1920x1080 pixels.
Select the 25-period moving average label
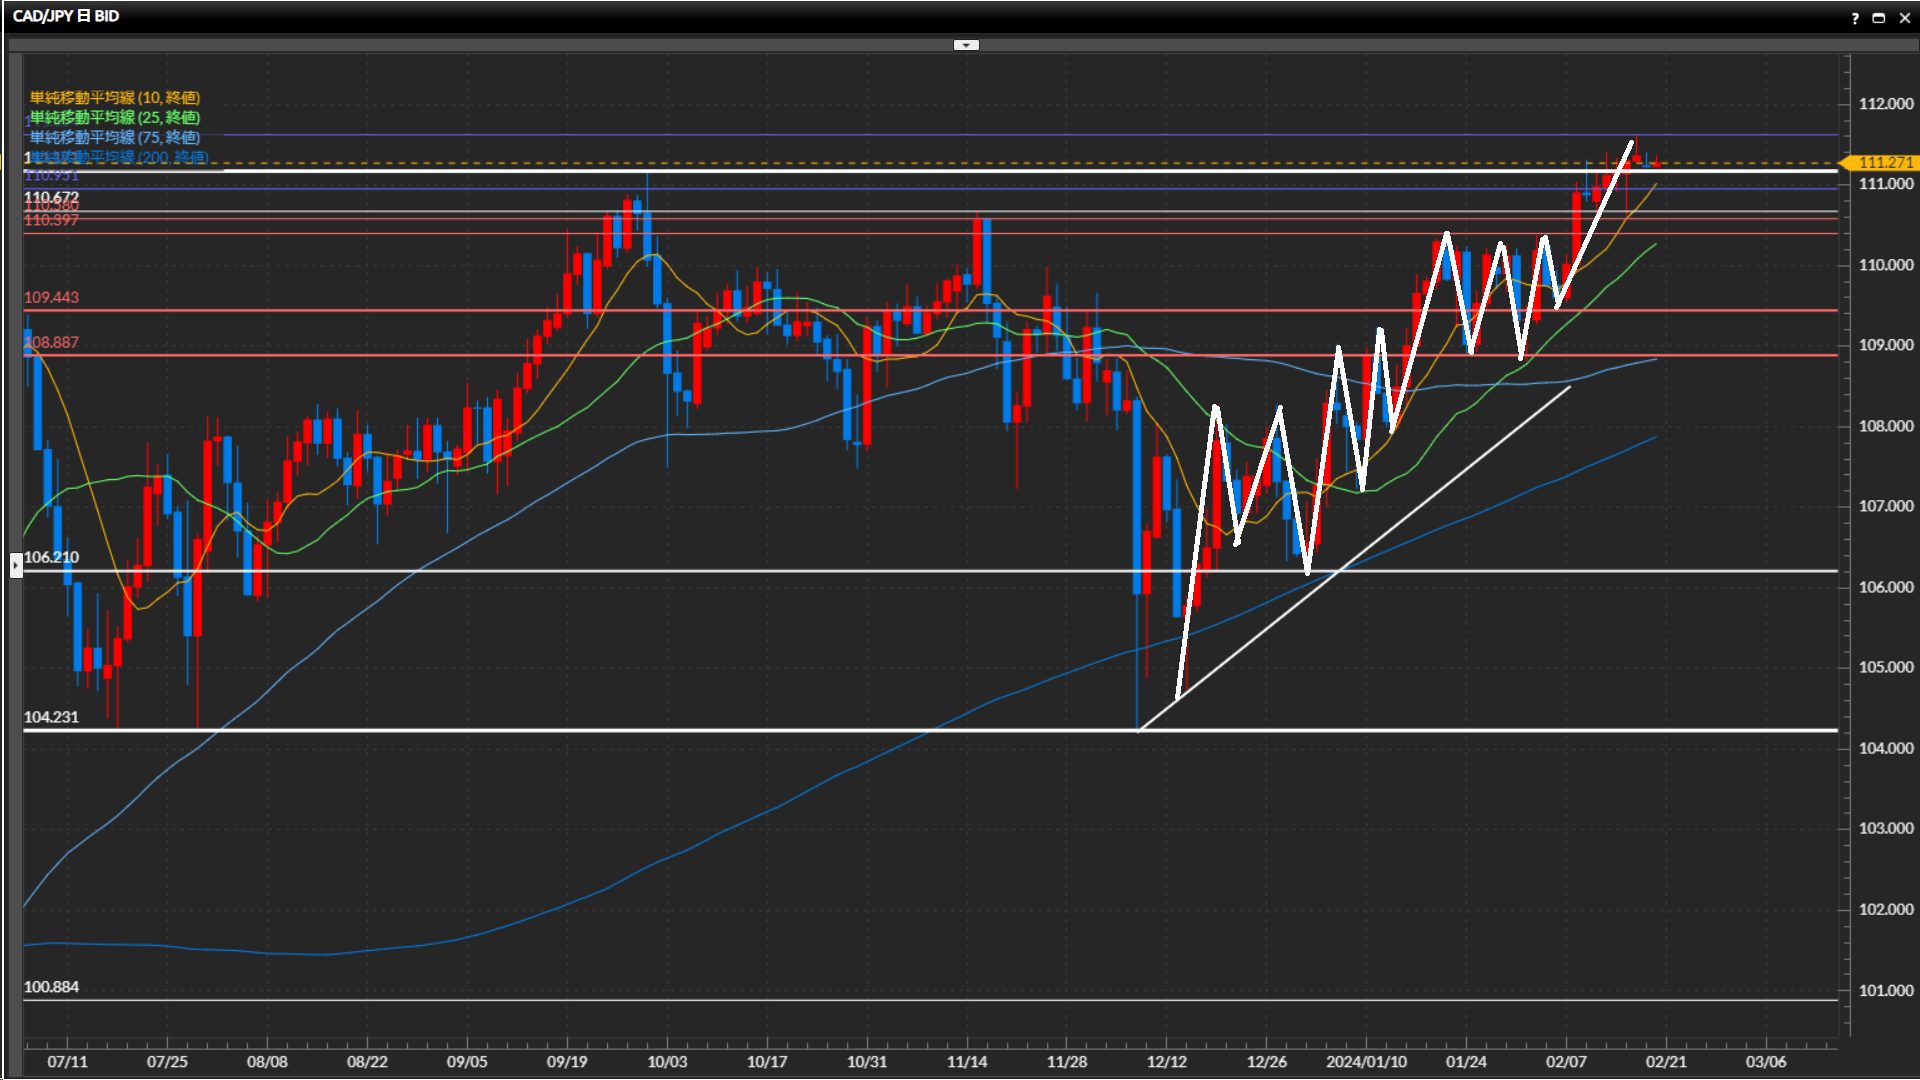(115, 117)
